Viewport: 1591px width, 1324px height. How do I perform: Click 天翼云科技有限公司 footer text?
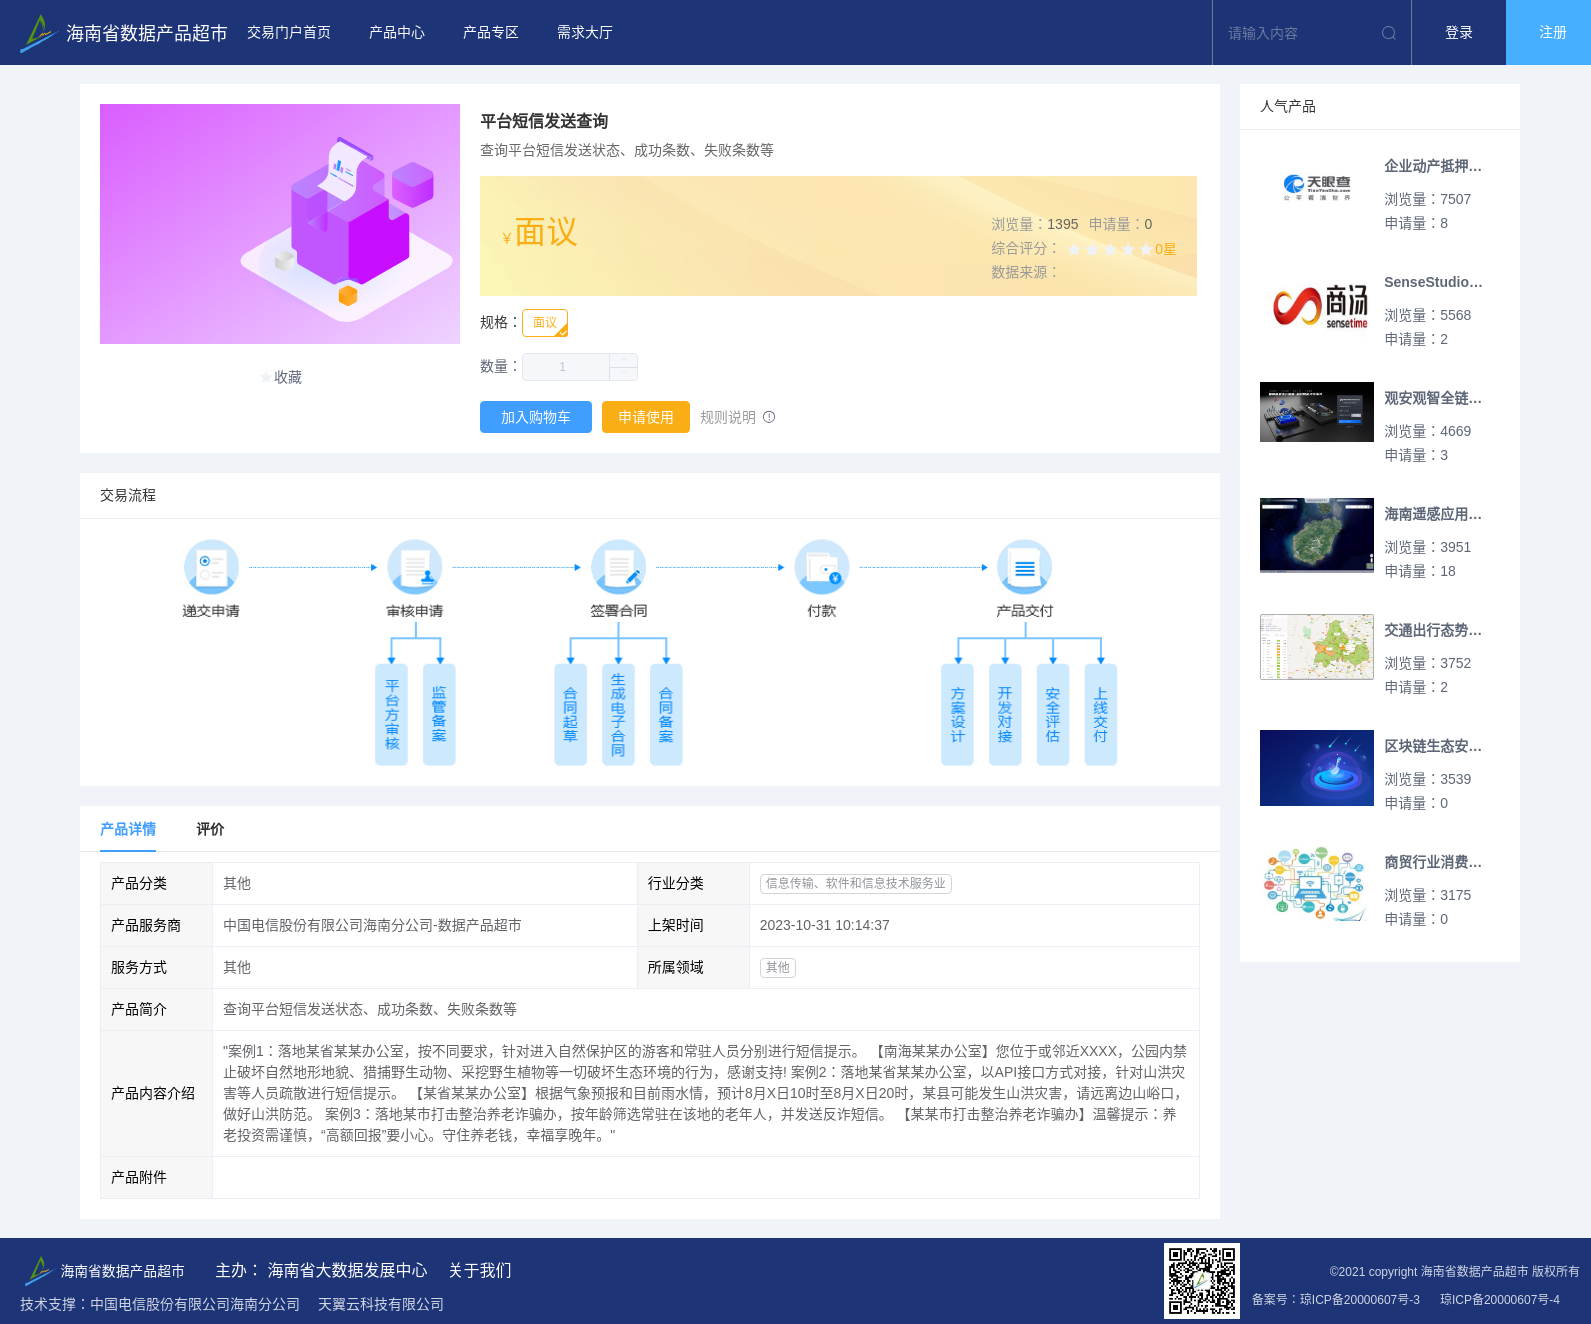[x=381, y=1304]
